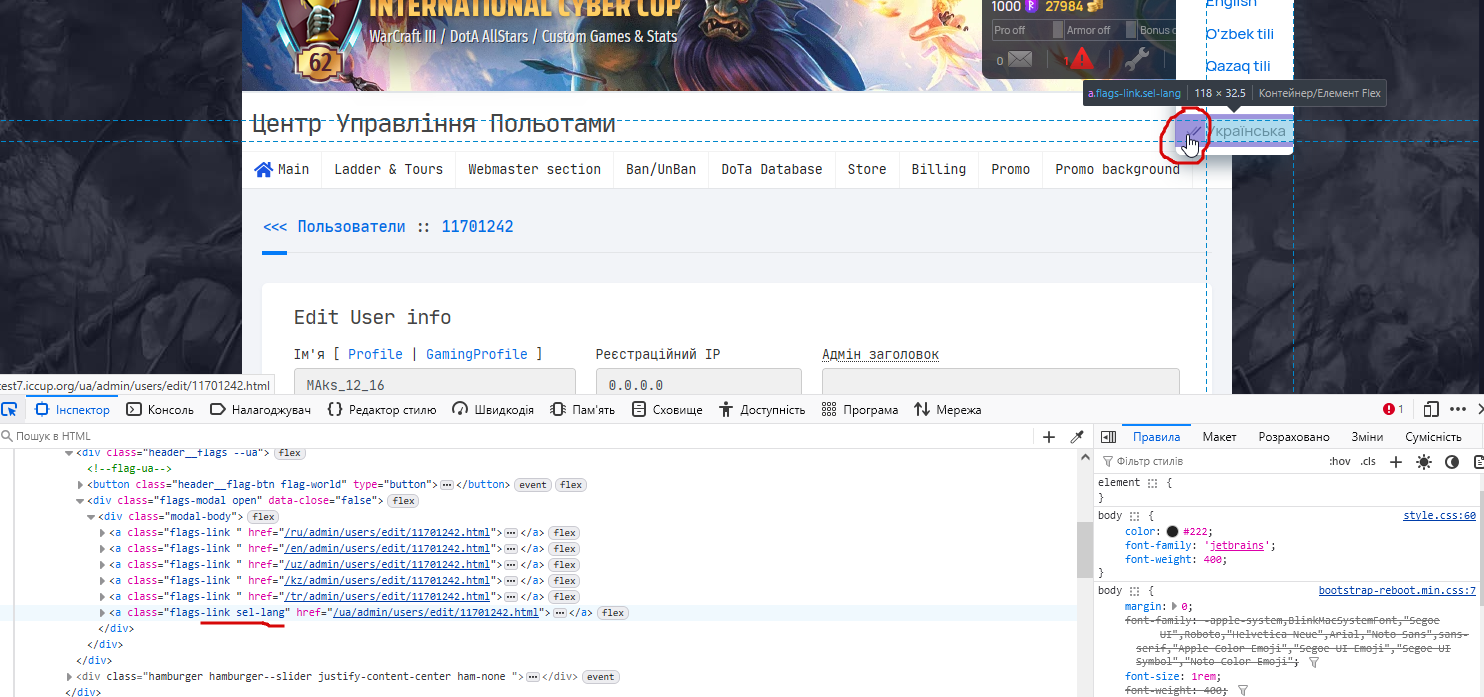The image size is (1484, 697).
Task: Expand the margin shorthand arrow in rules
Action: tap(1173, 607)
